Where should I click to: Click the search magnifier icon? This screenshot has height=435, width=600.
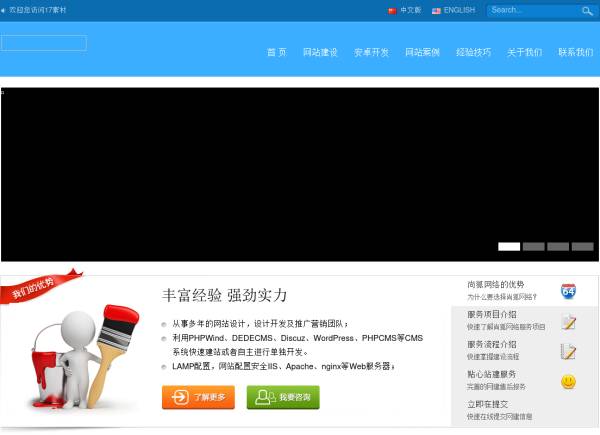pyautogui.click(x=587, y=11)
